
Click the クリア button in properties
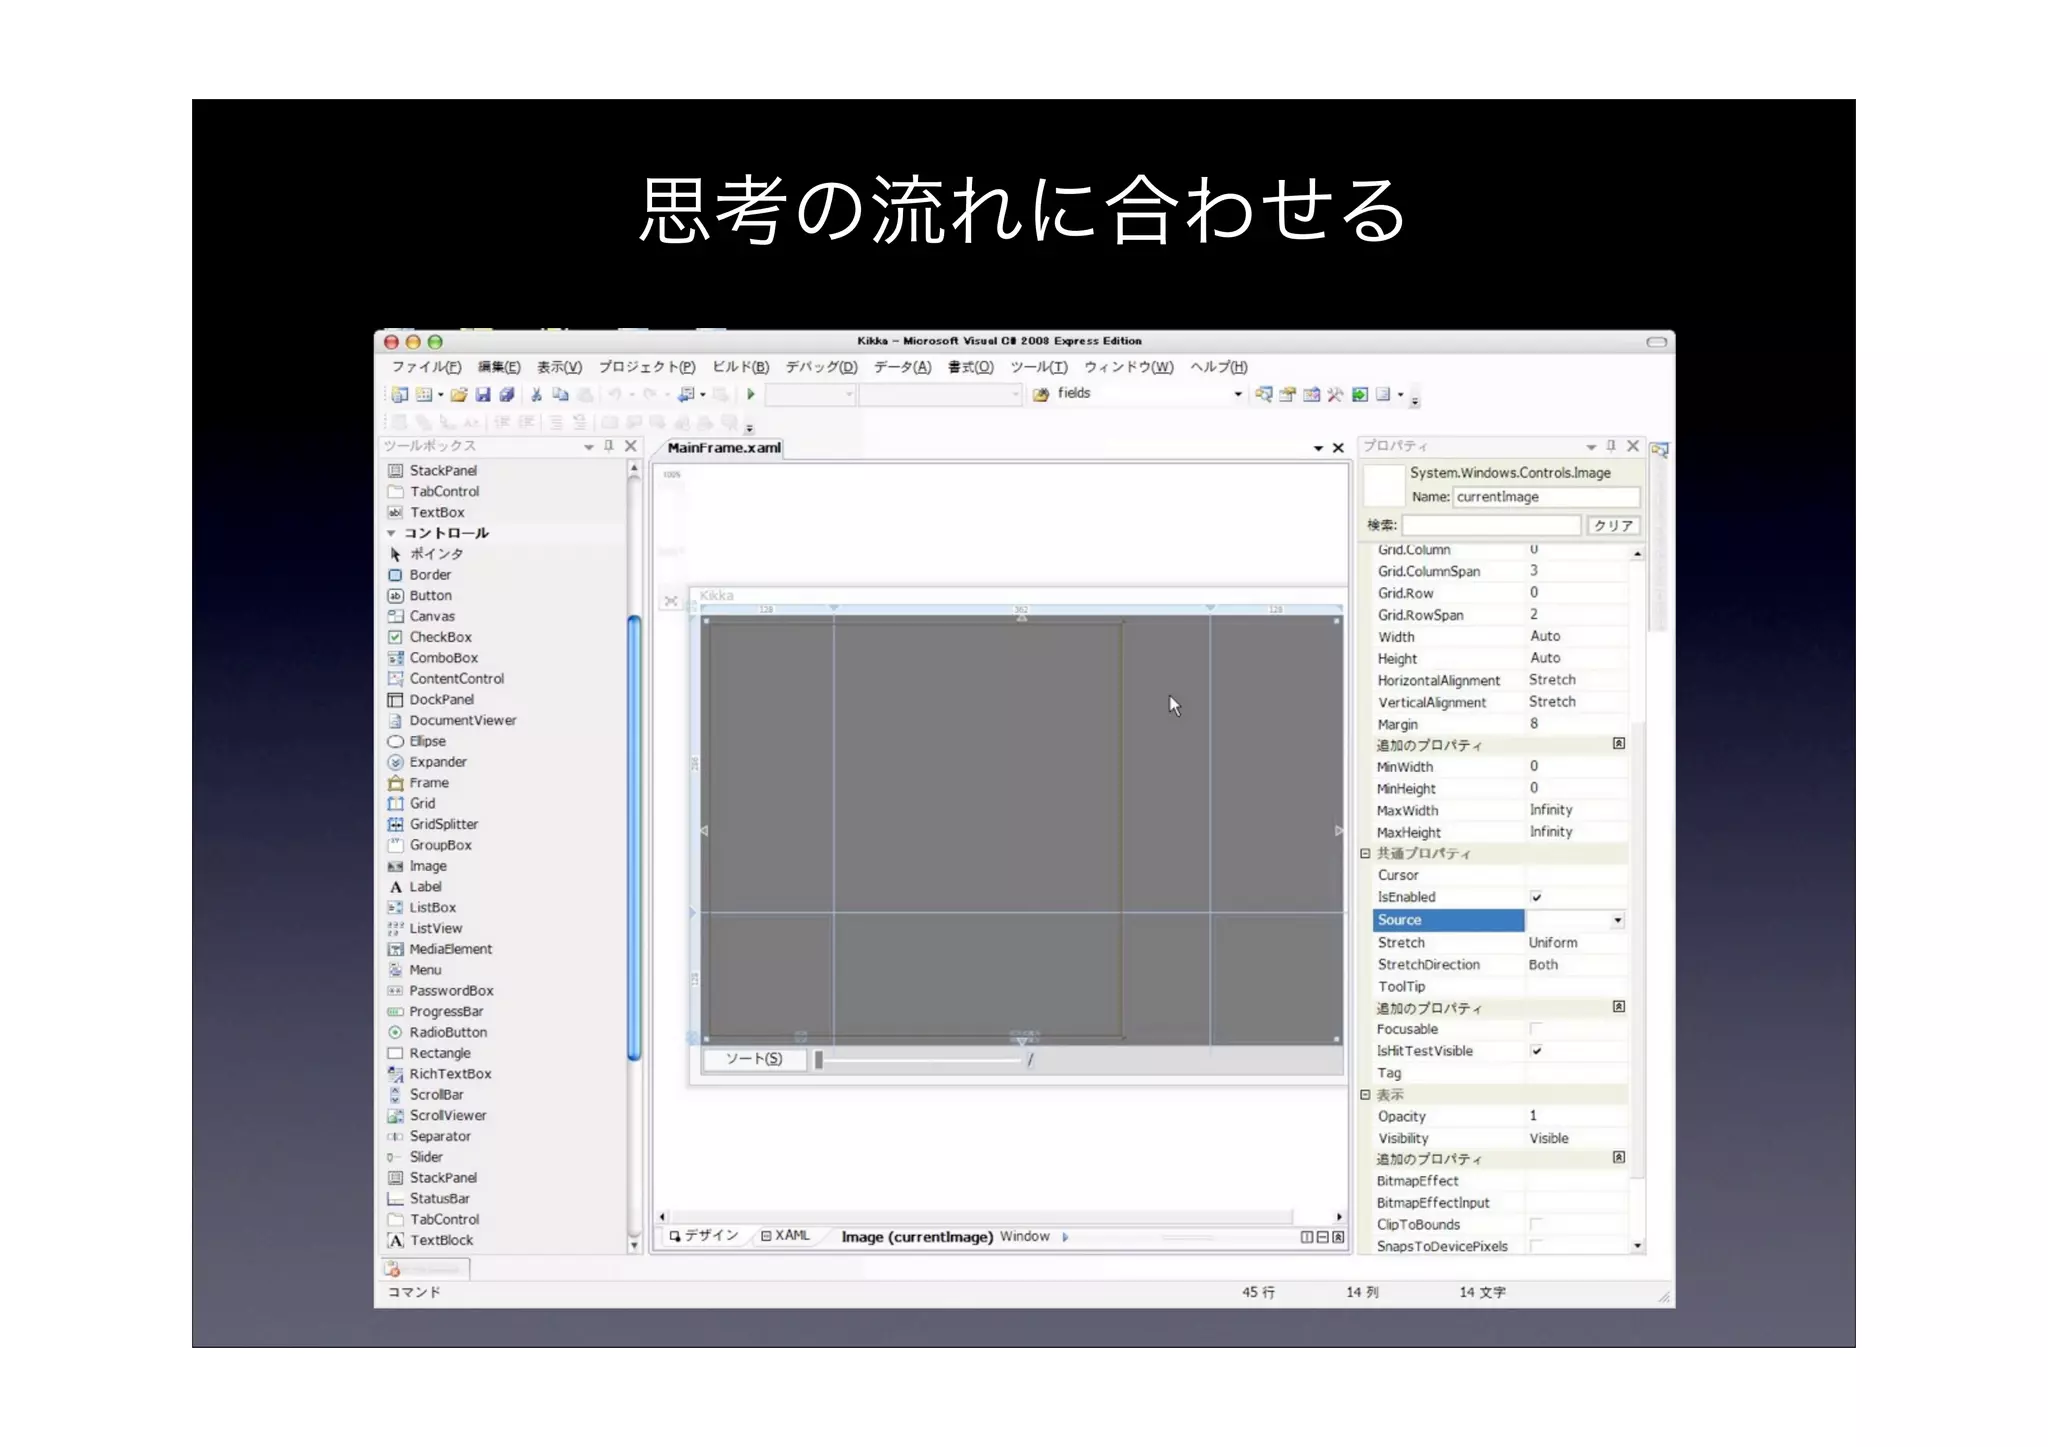tap(1613, 526)
